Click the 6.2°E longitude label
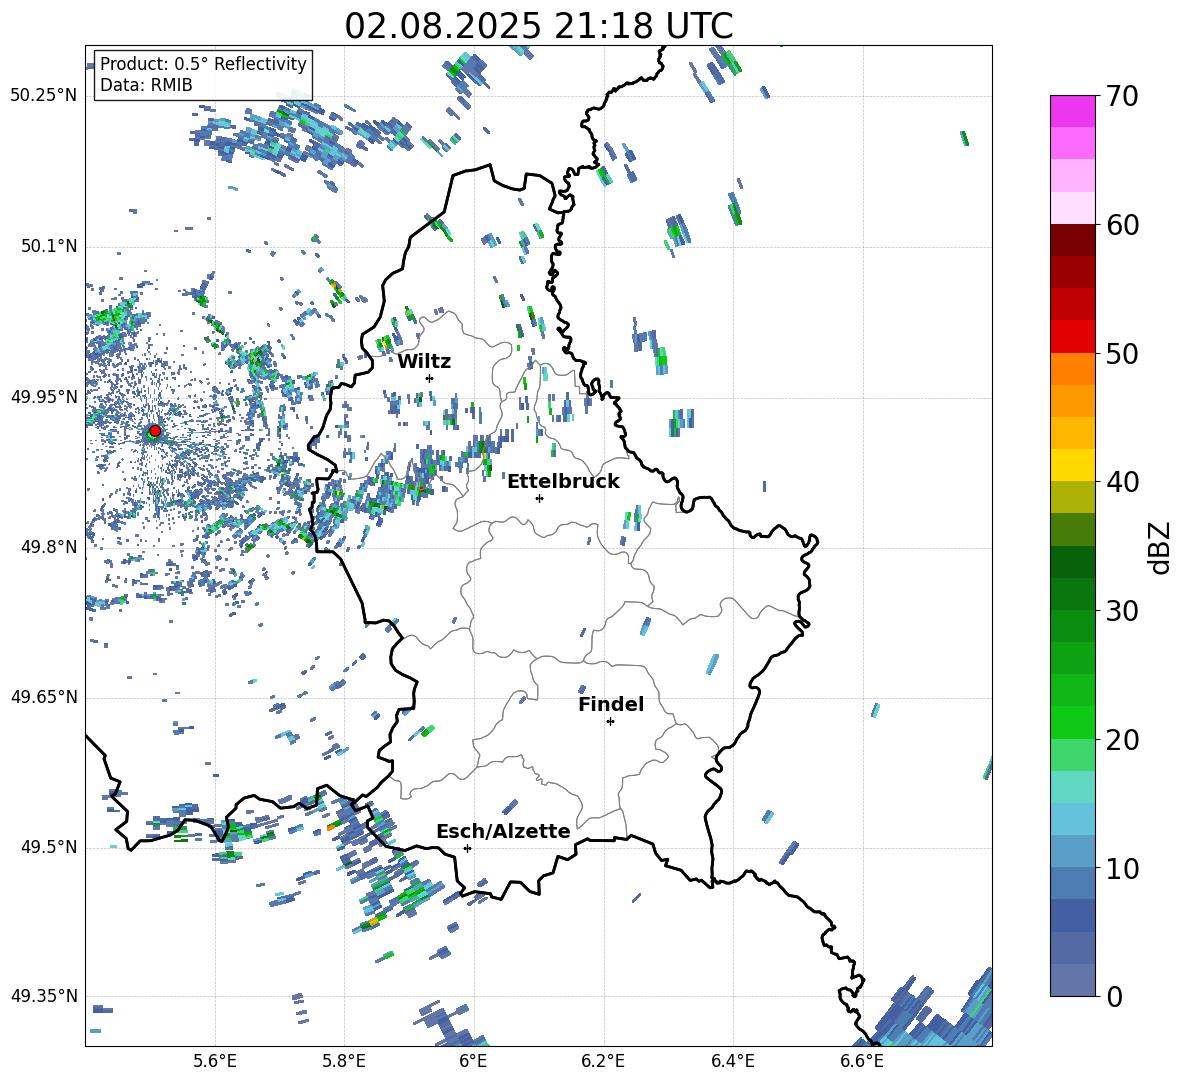Viewport: 1184px width, 1081px height. 603,1062
